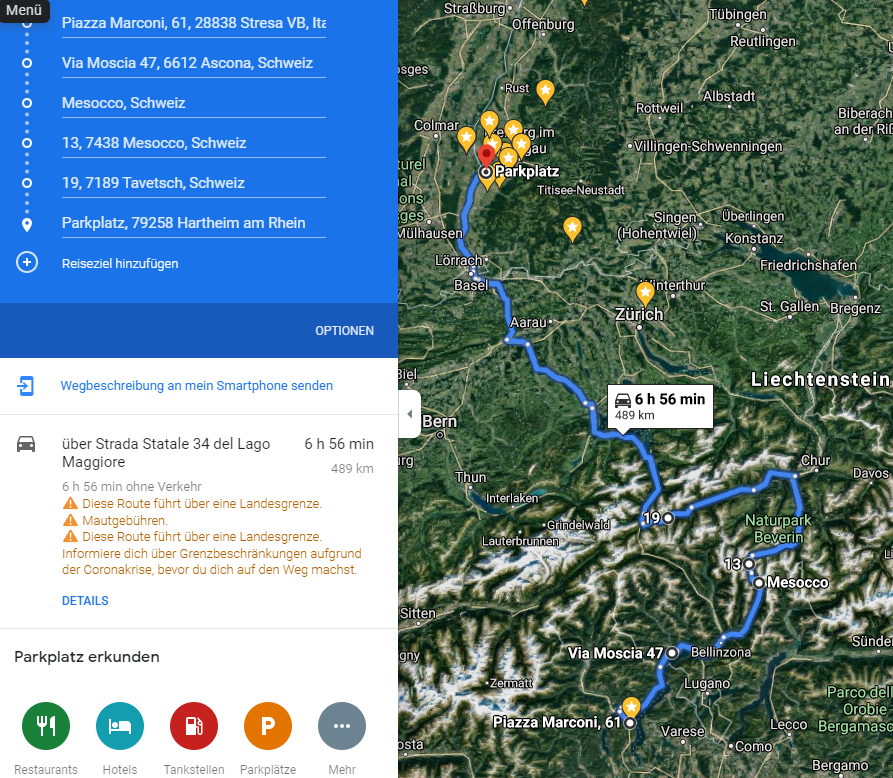Click the plus icon to add destination
The image size is (893, 778).
pos(27,263)
